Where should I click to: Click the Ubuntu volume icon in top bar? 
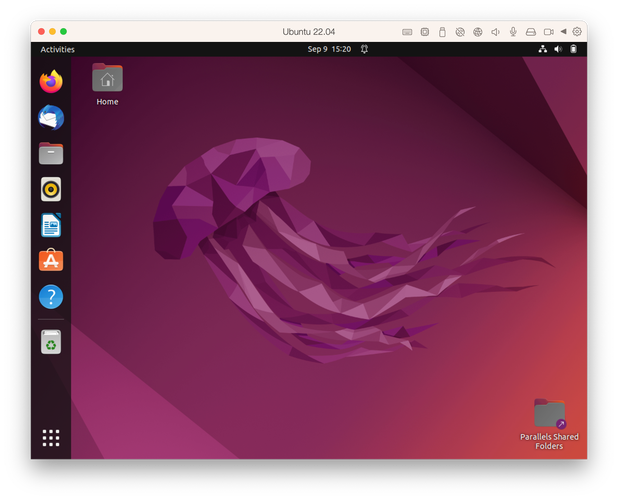[558, 49]
